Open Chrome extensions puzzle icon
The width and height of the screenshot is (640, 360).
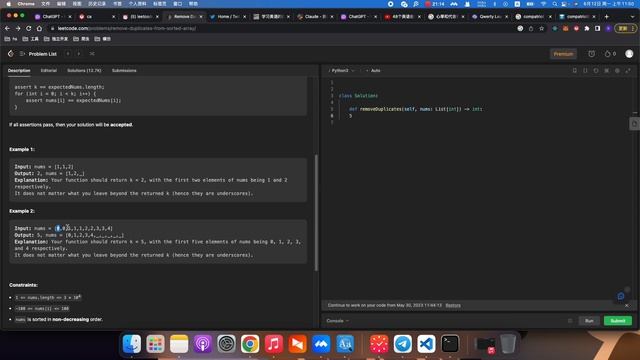(x=587, y=29)
